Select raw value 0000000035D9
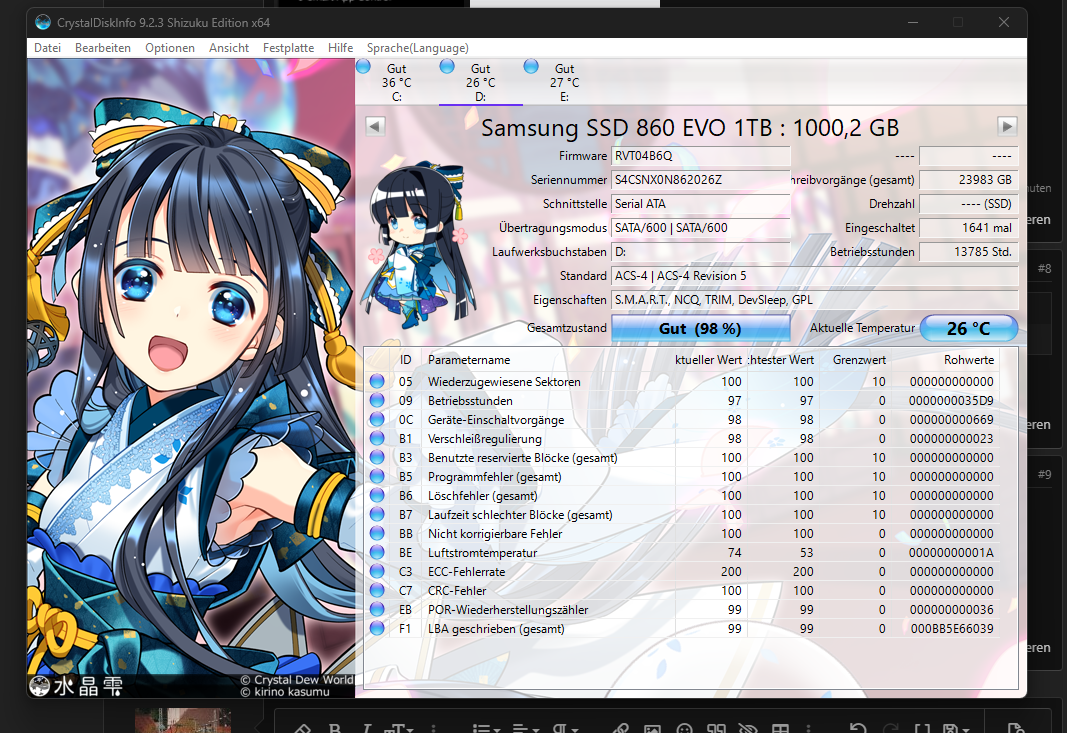The height and width of the screenshot is (733, 1067). pyautogui.click(x=951, y=400)
